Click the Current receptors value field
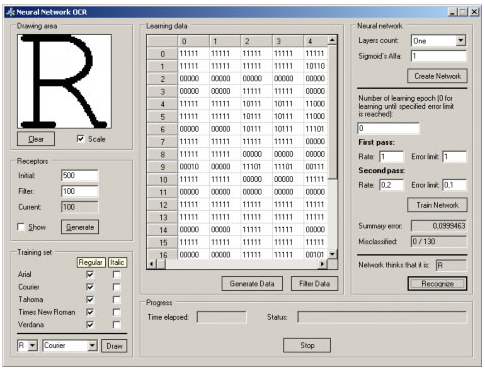This screenshot has height=372, width=485. pyautogui.click(x=80, y=207)
